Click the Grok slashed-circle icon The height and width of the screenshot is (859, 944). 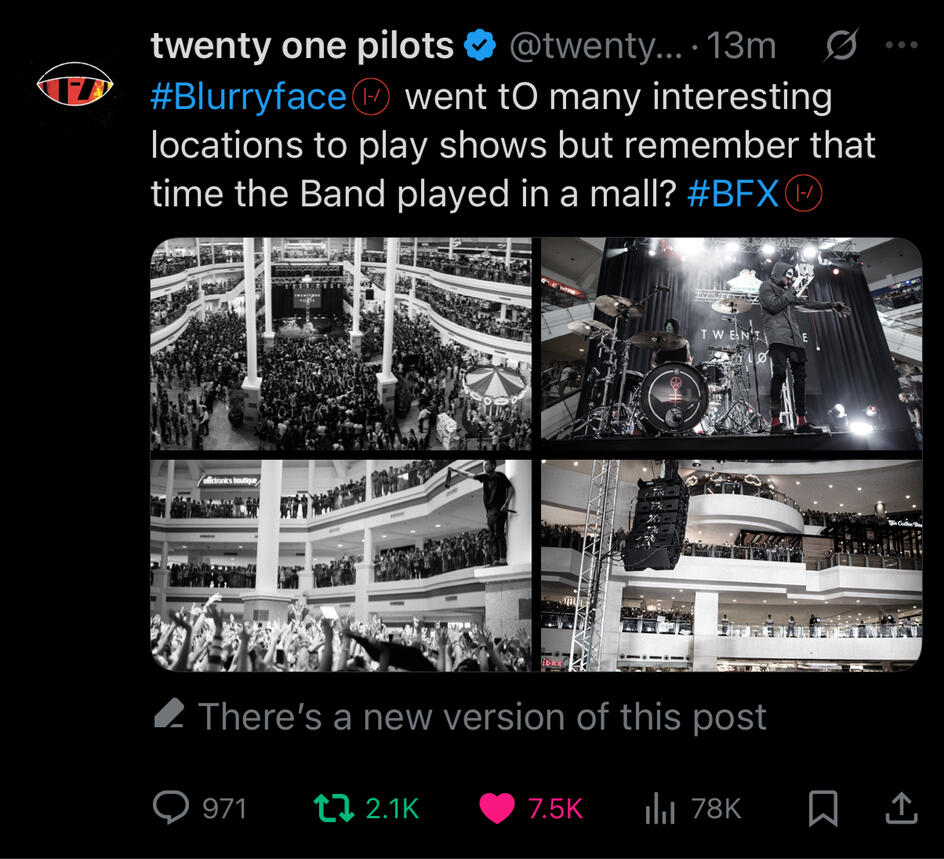(841, 45)
